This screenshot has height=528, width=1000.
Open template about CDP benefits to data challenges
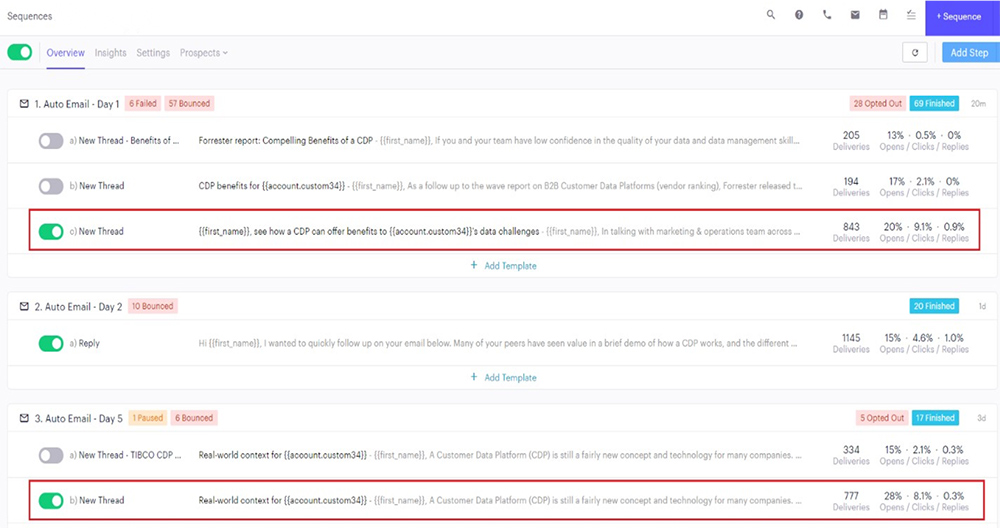pyautogui.click(x=369, y=231)
